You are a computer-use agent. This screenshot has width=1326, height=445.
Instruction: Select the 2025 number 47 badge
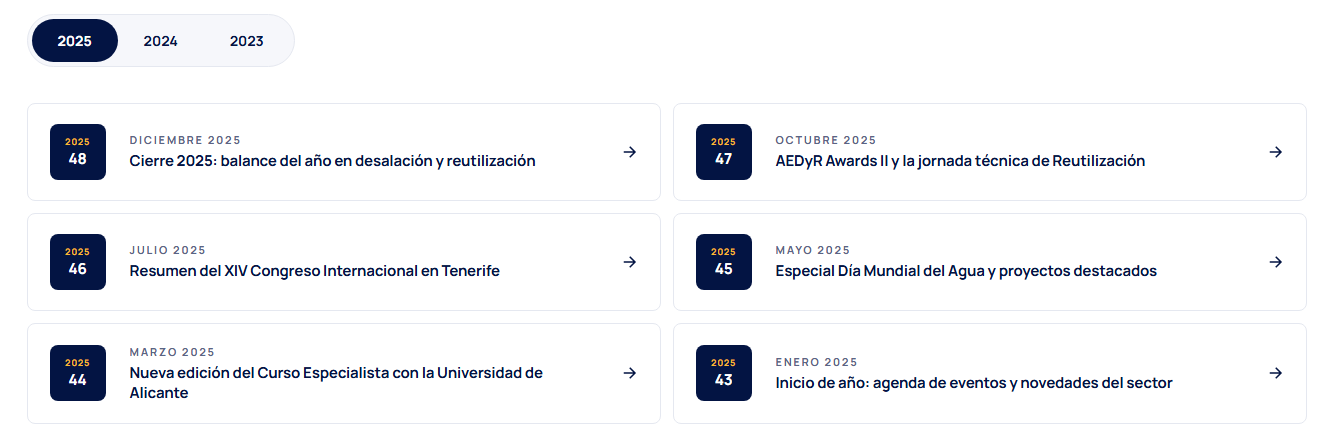(724, 152)
